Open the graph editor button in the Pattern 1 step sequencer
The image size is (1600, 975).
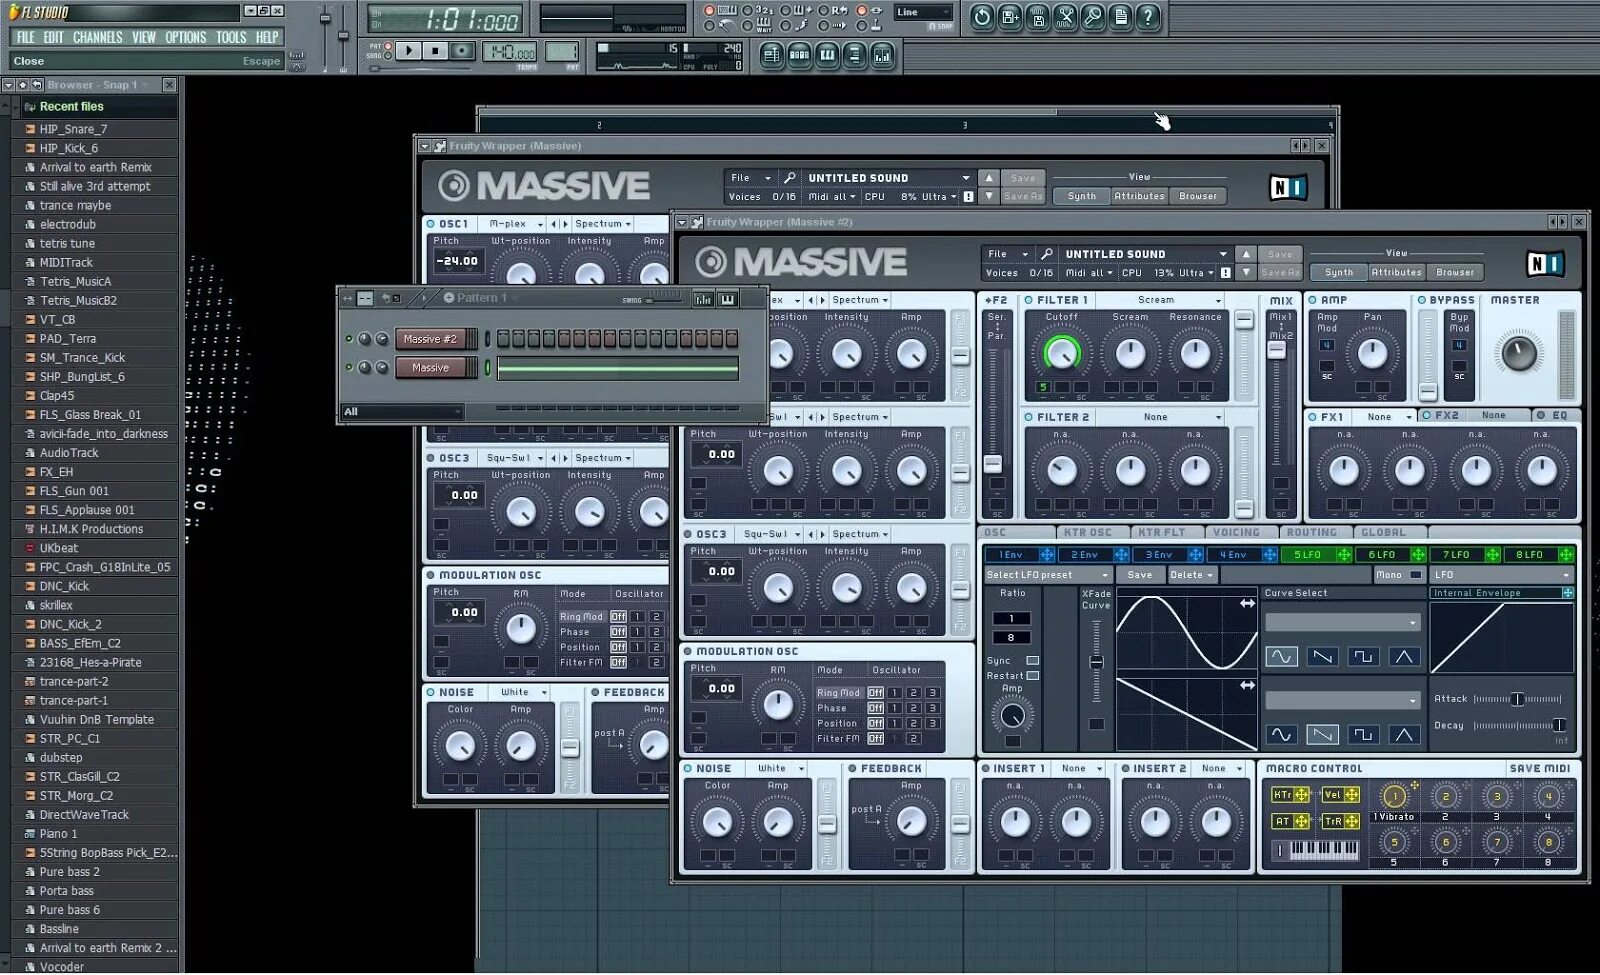pyautogui.click(x=703, y=299)
